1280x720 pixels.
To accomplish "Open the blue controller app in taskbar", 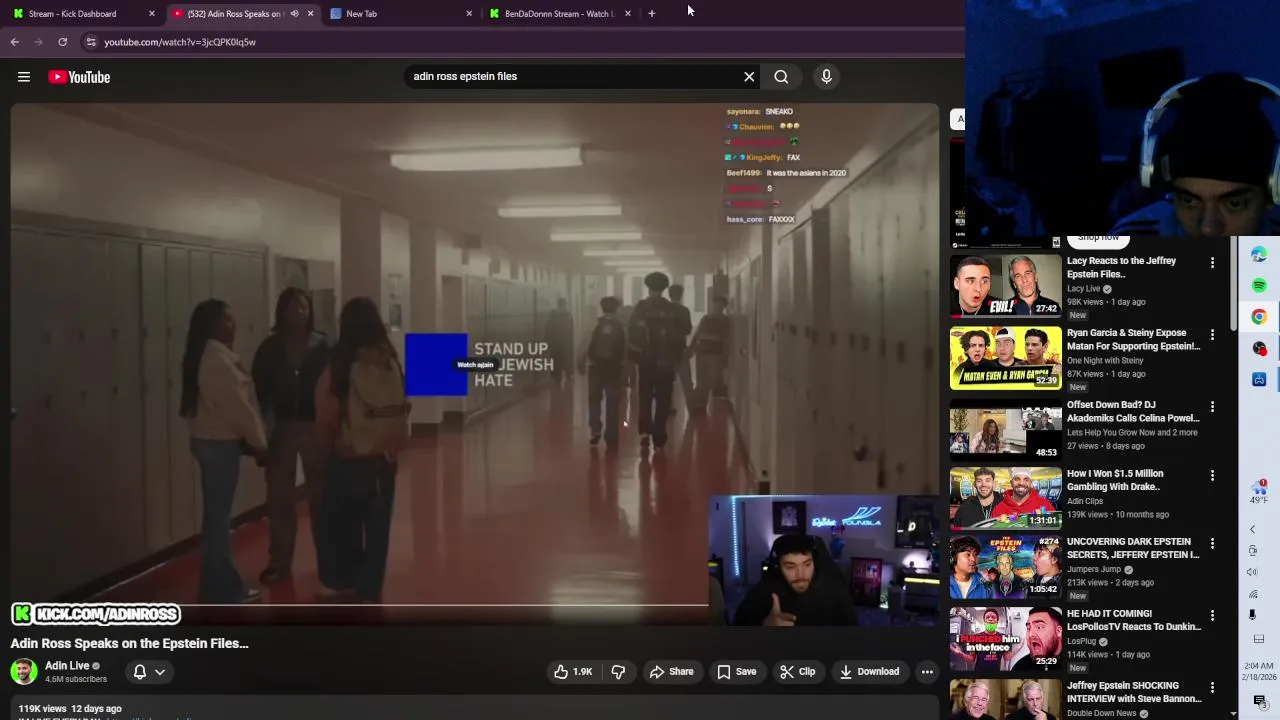I will point(1259,379).
